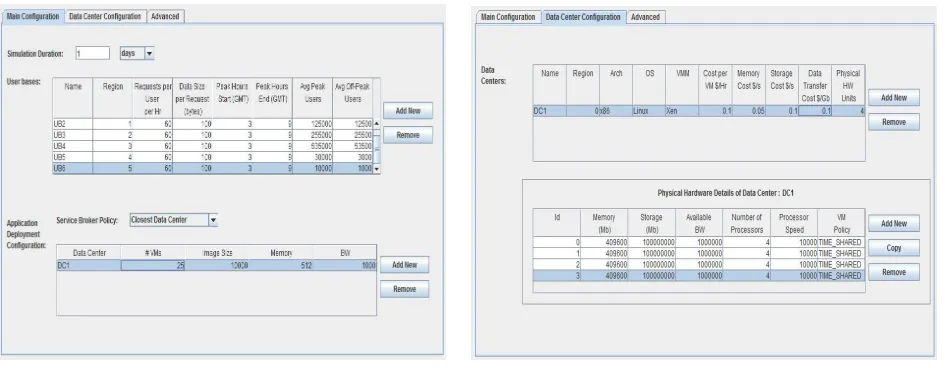Click Add New beside the User bases table
The image size is (946, 368).
(408, 111)
